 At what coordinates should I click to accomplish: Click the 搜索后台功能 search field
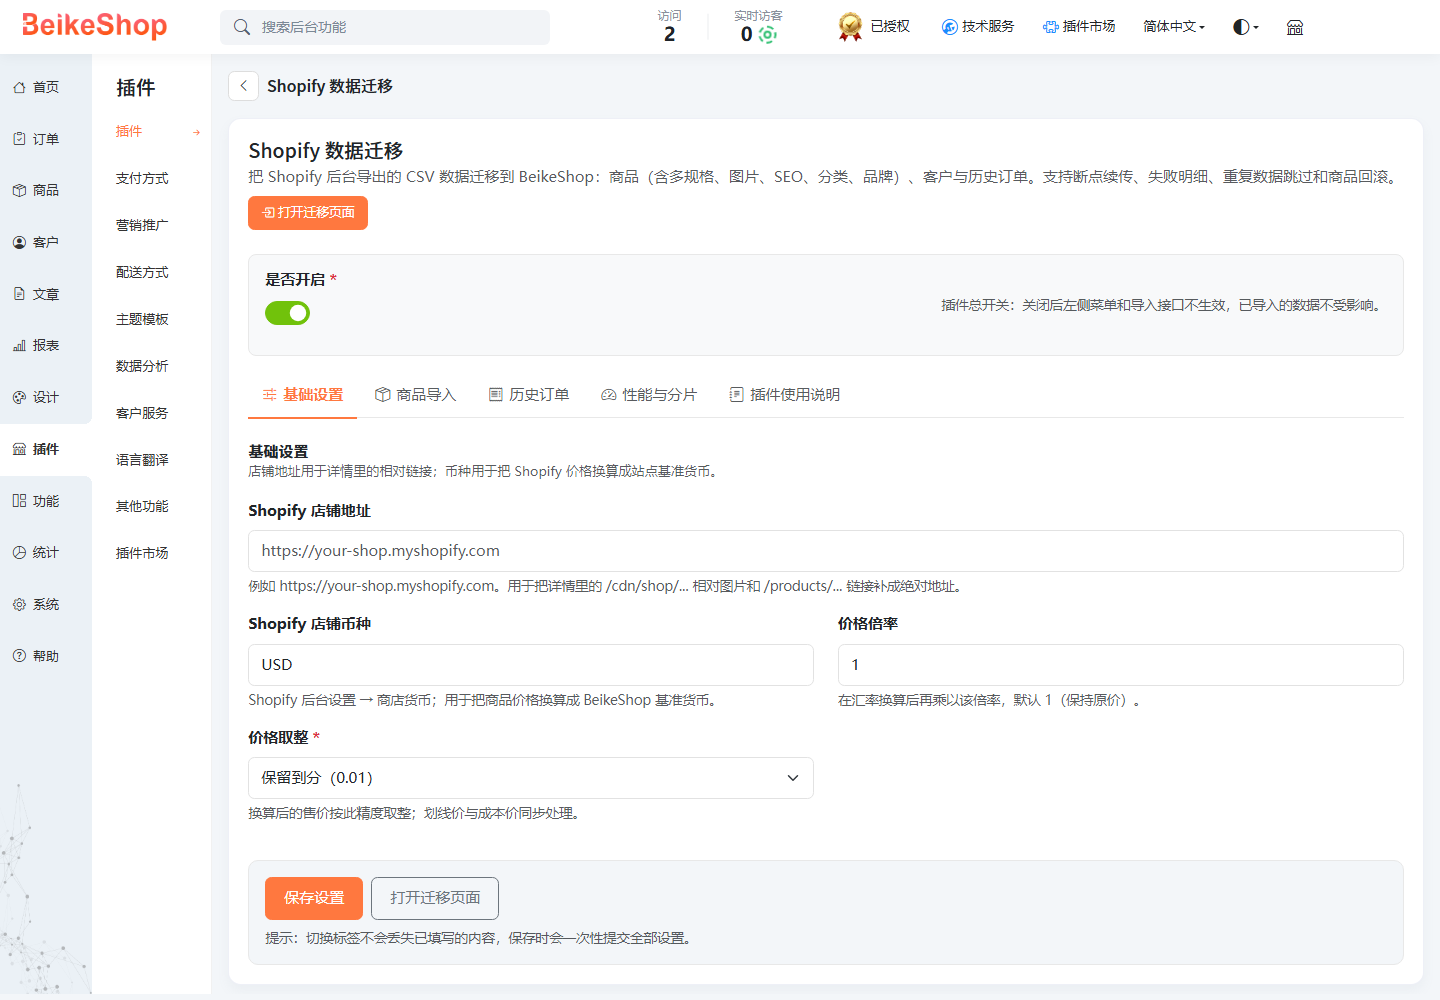coord(385,27)
